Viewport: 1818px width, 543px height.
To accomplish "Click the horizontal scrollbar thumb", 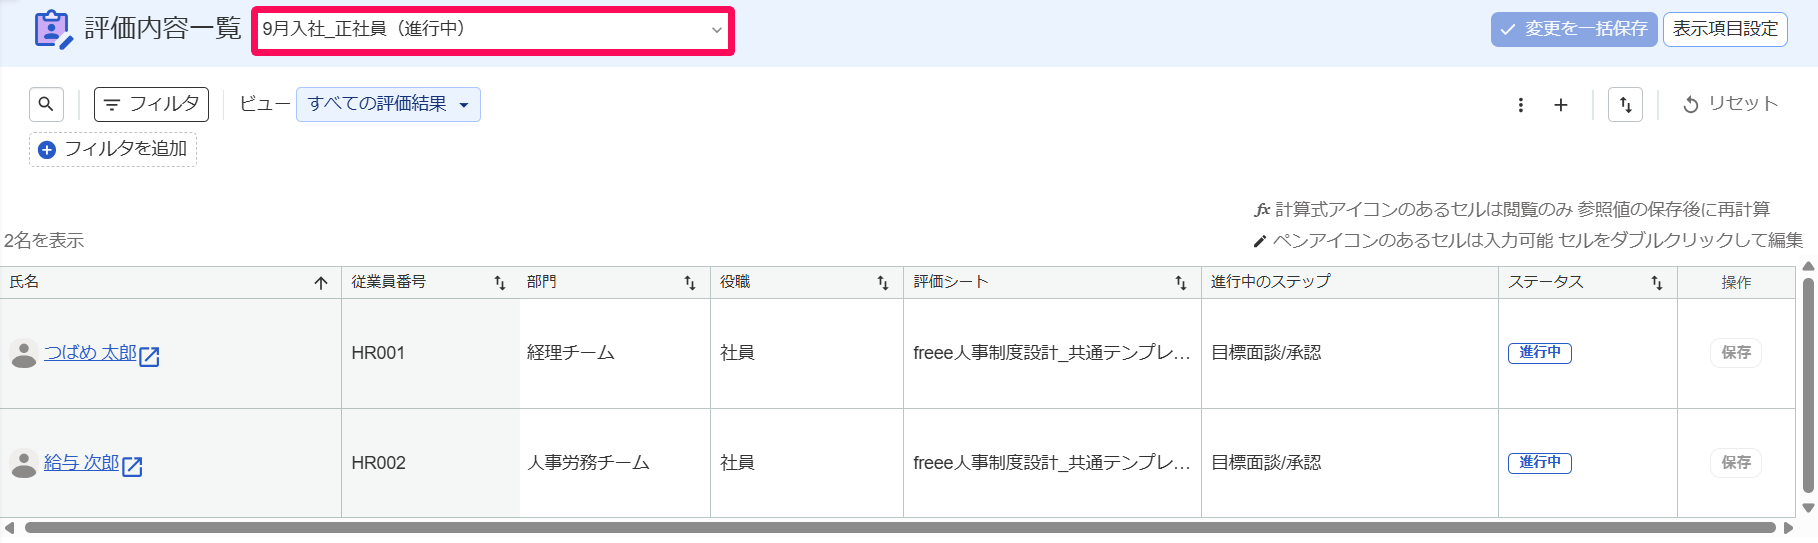I will click(x=900, y=528).
